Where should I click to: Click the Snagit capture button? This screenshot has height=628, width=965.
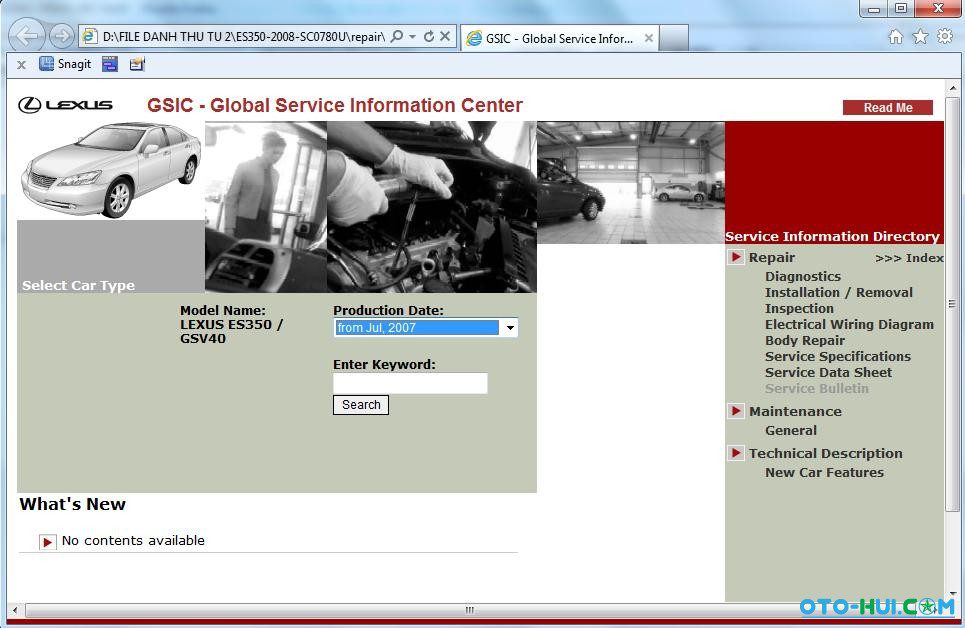[65, 63]
